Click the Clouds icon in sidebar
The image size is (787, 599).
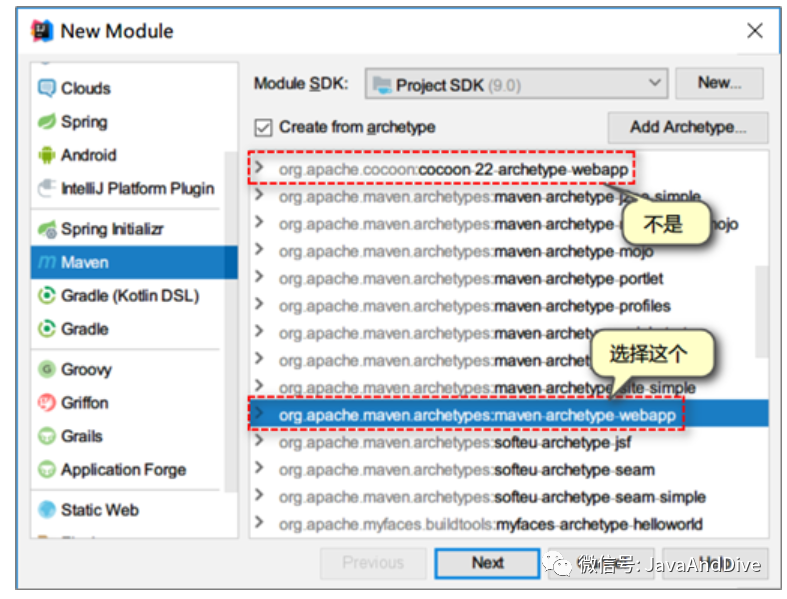coord(47,88)
